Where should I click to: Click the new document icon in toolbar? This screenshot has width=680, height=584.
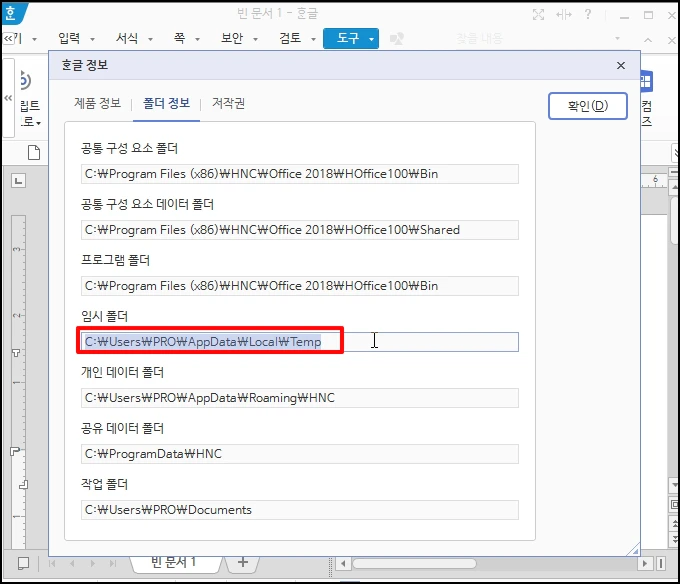coord(34,153)
